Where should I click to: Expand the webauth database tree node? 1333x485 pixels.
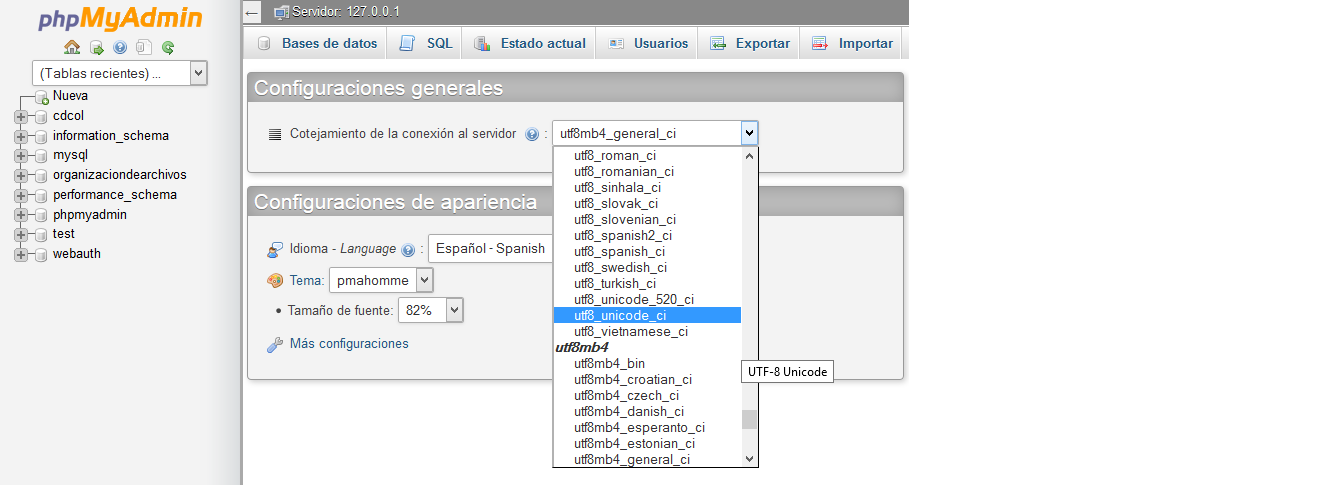coord(21,254)
